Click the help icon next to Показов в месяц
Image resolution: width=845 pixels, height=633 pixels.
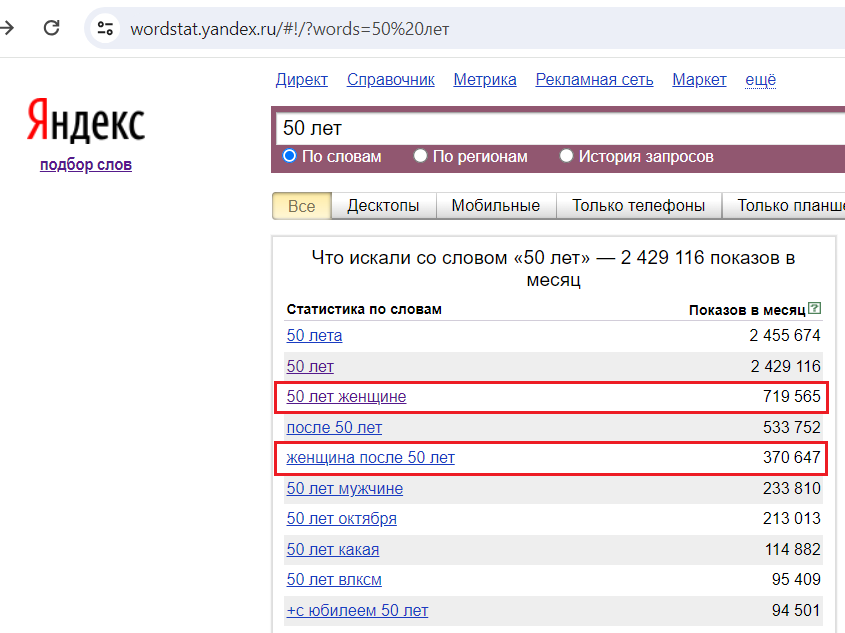815,309
